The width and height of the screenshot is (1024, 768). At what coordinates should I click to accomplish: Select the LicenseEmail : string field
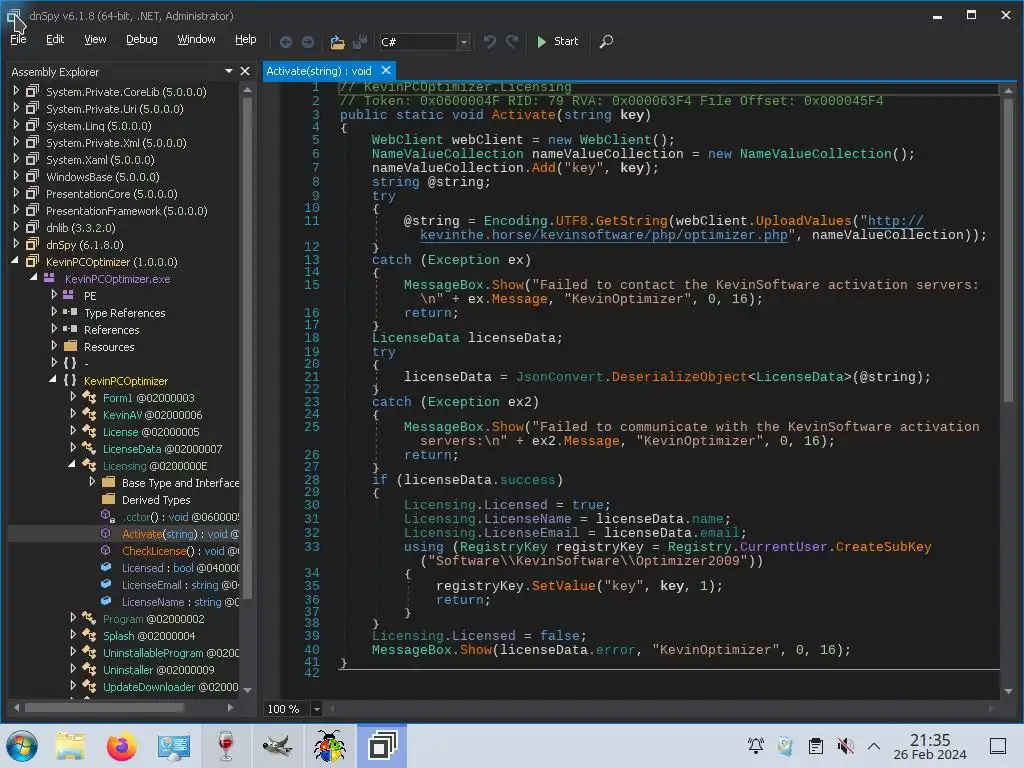pyautogui.click(x=180, y=585)
